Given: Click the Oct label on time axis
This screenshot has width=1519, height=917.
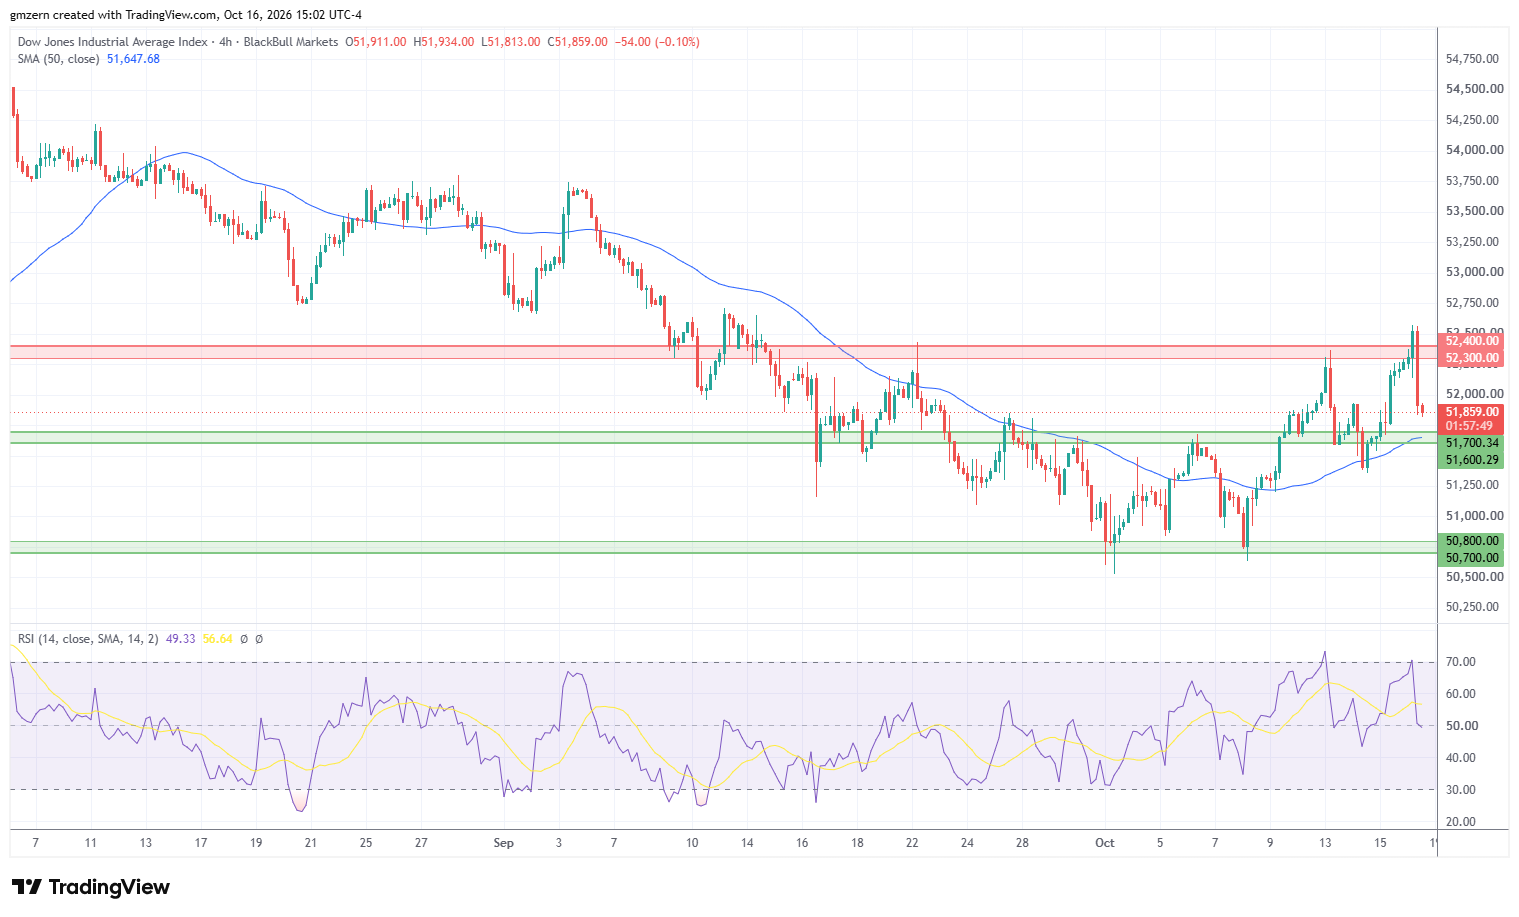Looking at the screenshot, I should (1105, 843).
